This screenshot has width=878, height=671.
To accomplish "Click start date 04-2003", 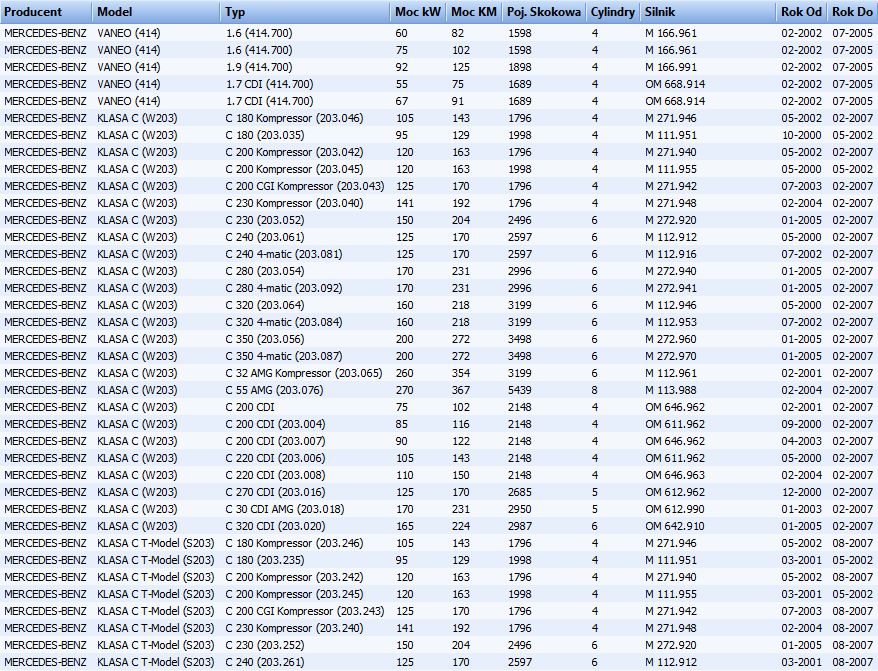I will [801, 441].
